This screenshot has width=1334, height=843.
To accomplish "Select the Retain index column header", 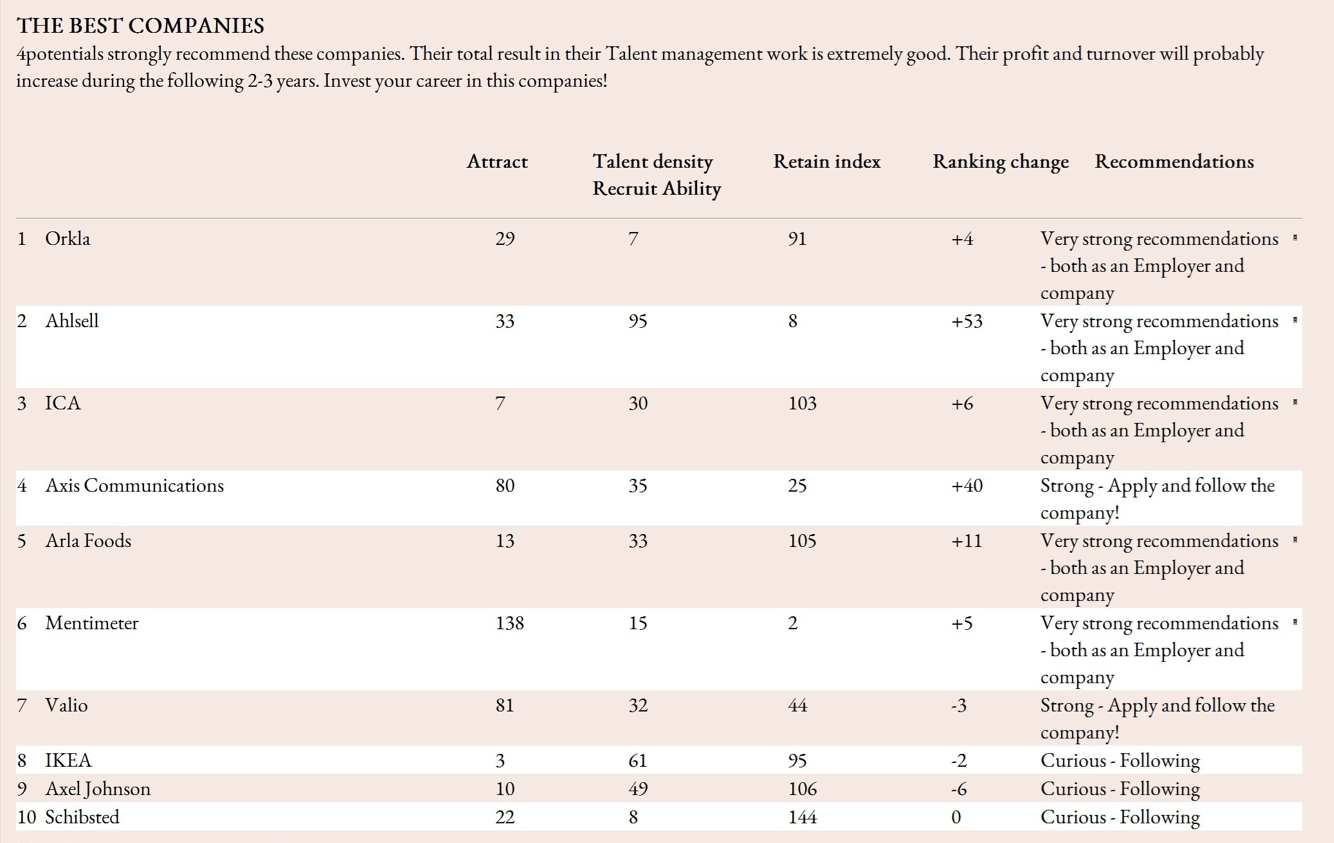I will point(827,162).
